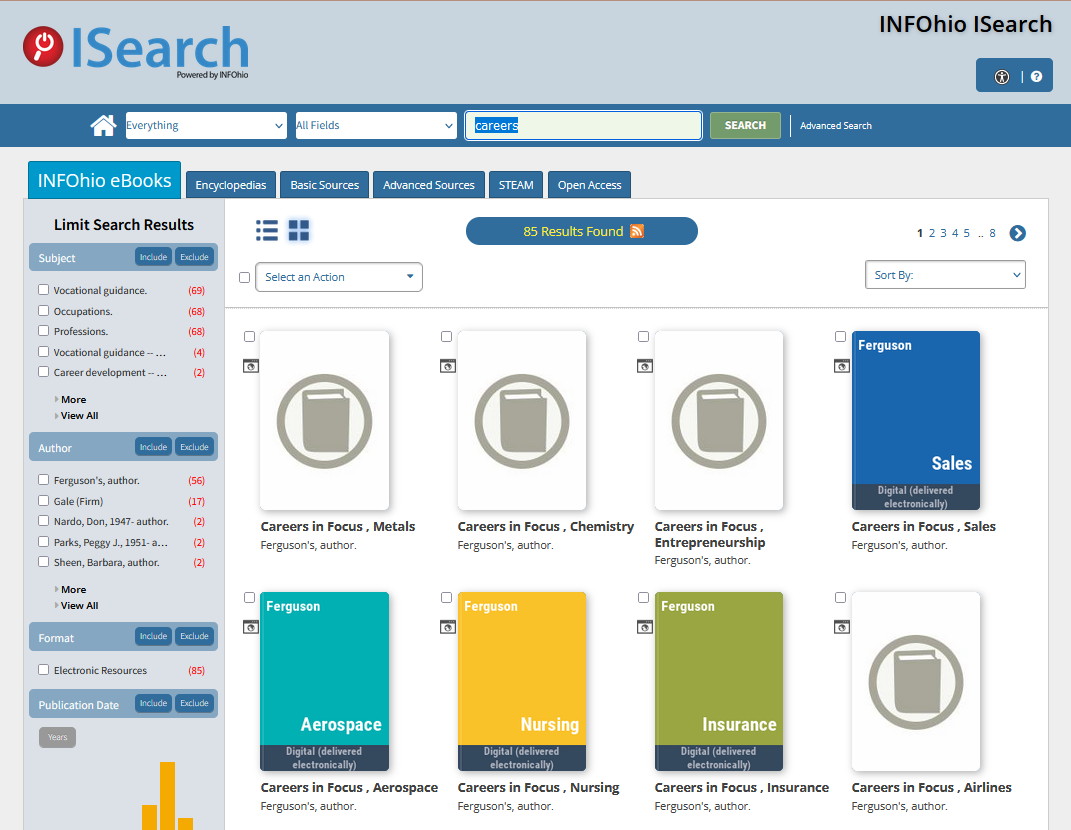Click Include for Format filter
1071x830 pixels.
pyautogui.click(x=154, y=636)
